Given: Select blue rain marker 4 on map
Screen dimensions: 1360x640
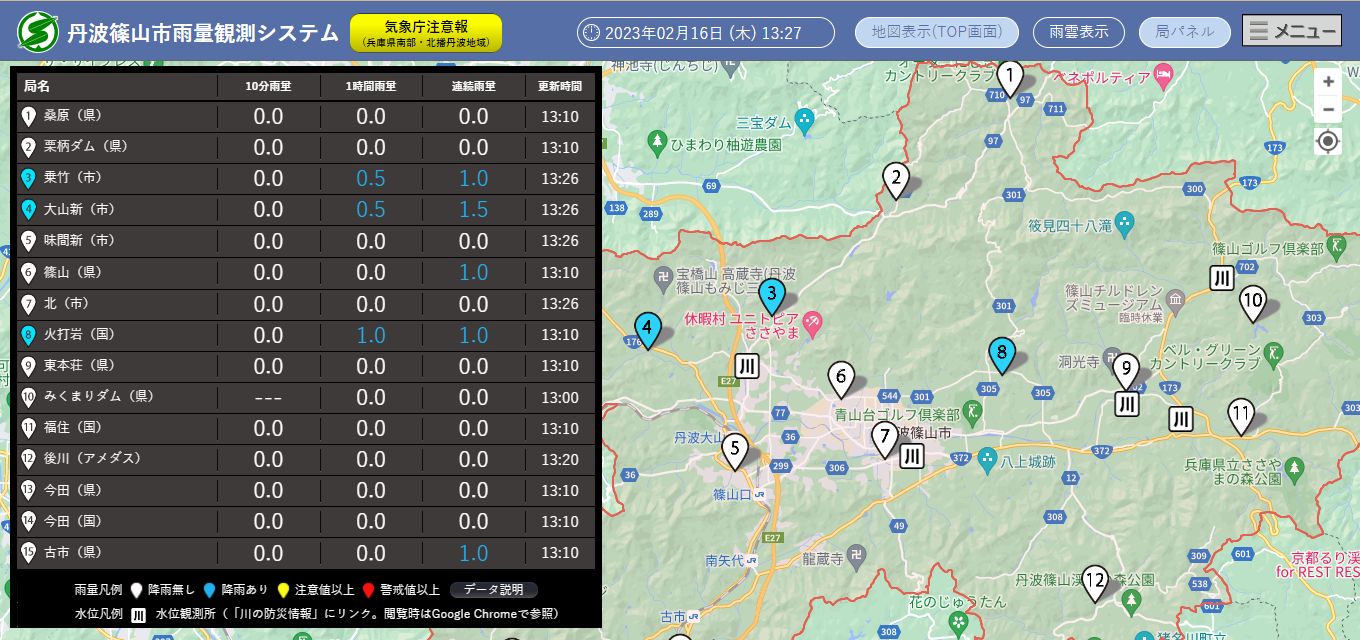Looking at the screenshot, I should point(648,329).
